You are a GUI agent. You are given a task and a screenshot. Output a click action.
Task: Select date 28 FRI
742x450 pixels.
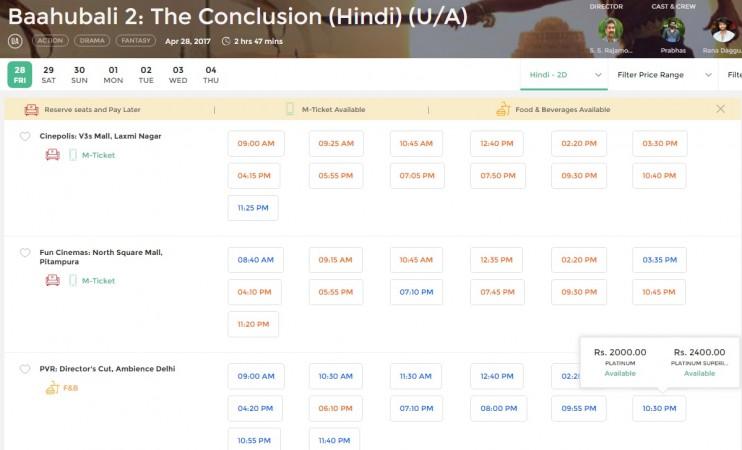click(x=20, y=75)
